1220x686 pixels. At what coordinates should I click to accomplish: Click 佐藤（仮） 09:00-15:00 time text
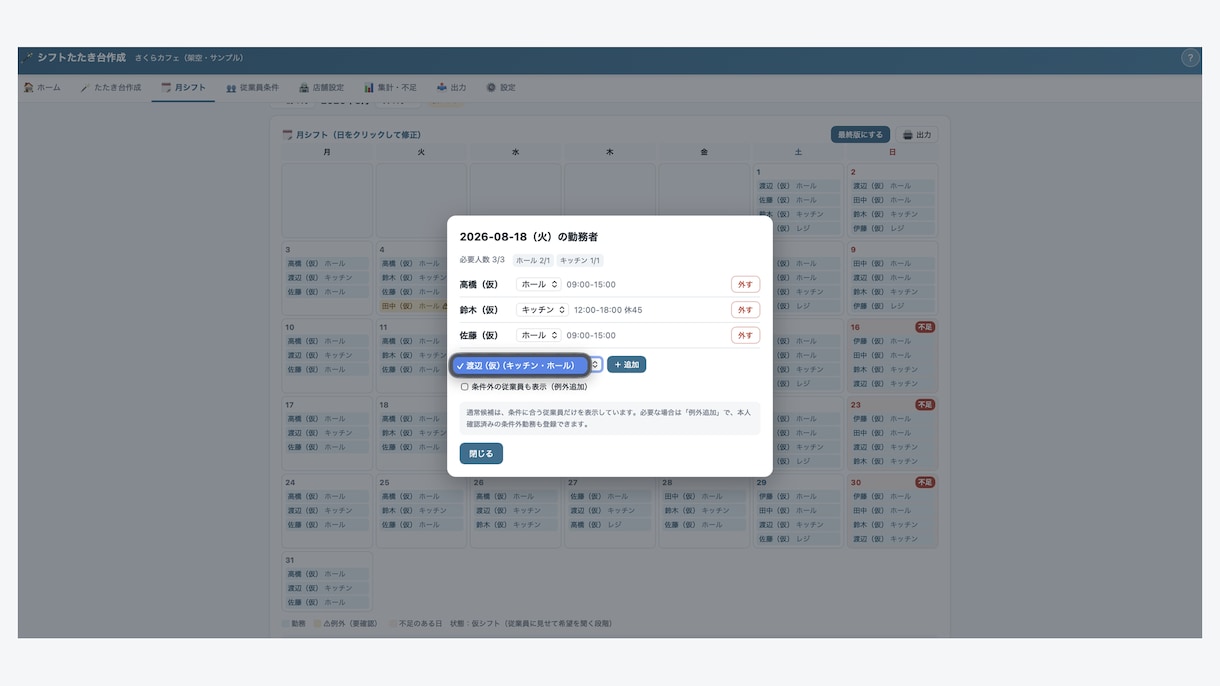(591, 336)
